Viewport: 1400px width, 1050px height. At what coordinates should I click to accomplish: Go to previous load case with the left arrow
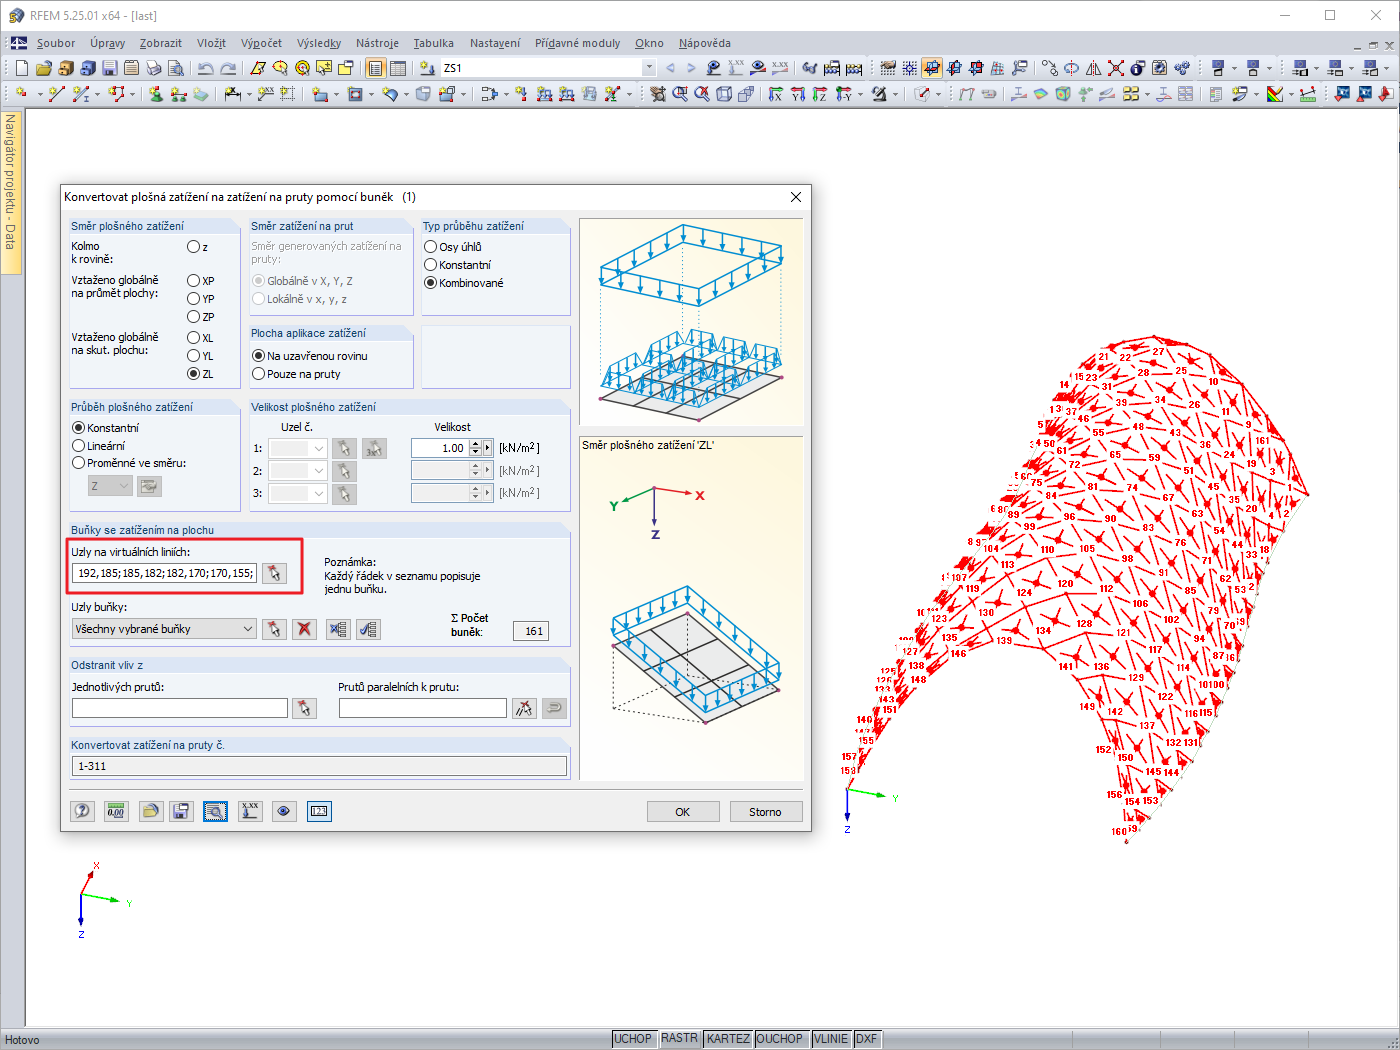pyautogui.click(x=670, y=68)
